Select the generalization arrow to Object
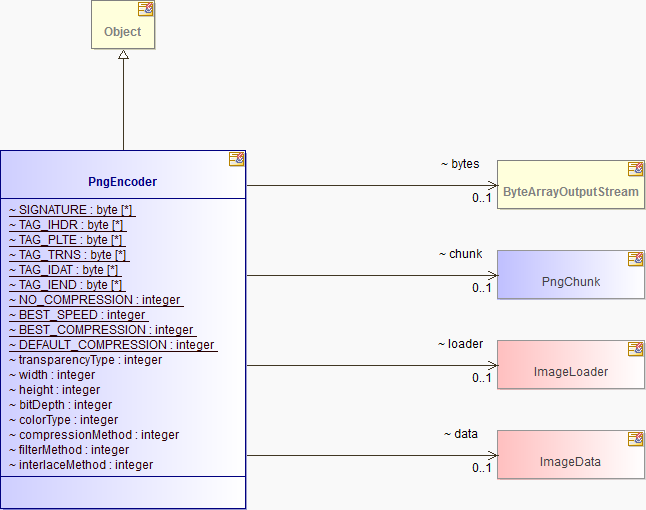 pyautogui.click(x=123, y=100)
